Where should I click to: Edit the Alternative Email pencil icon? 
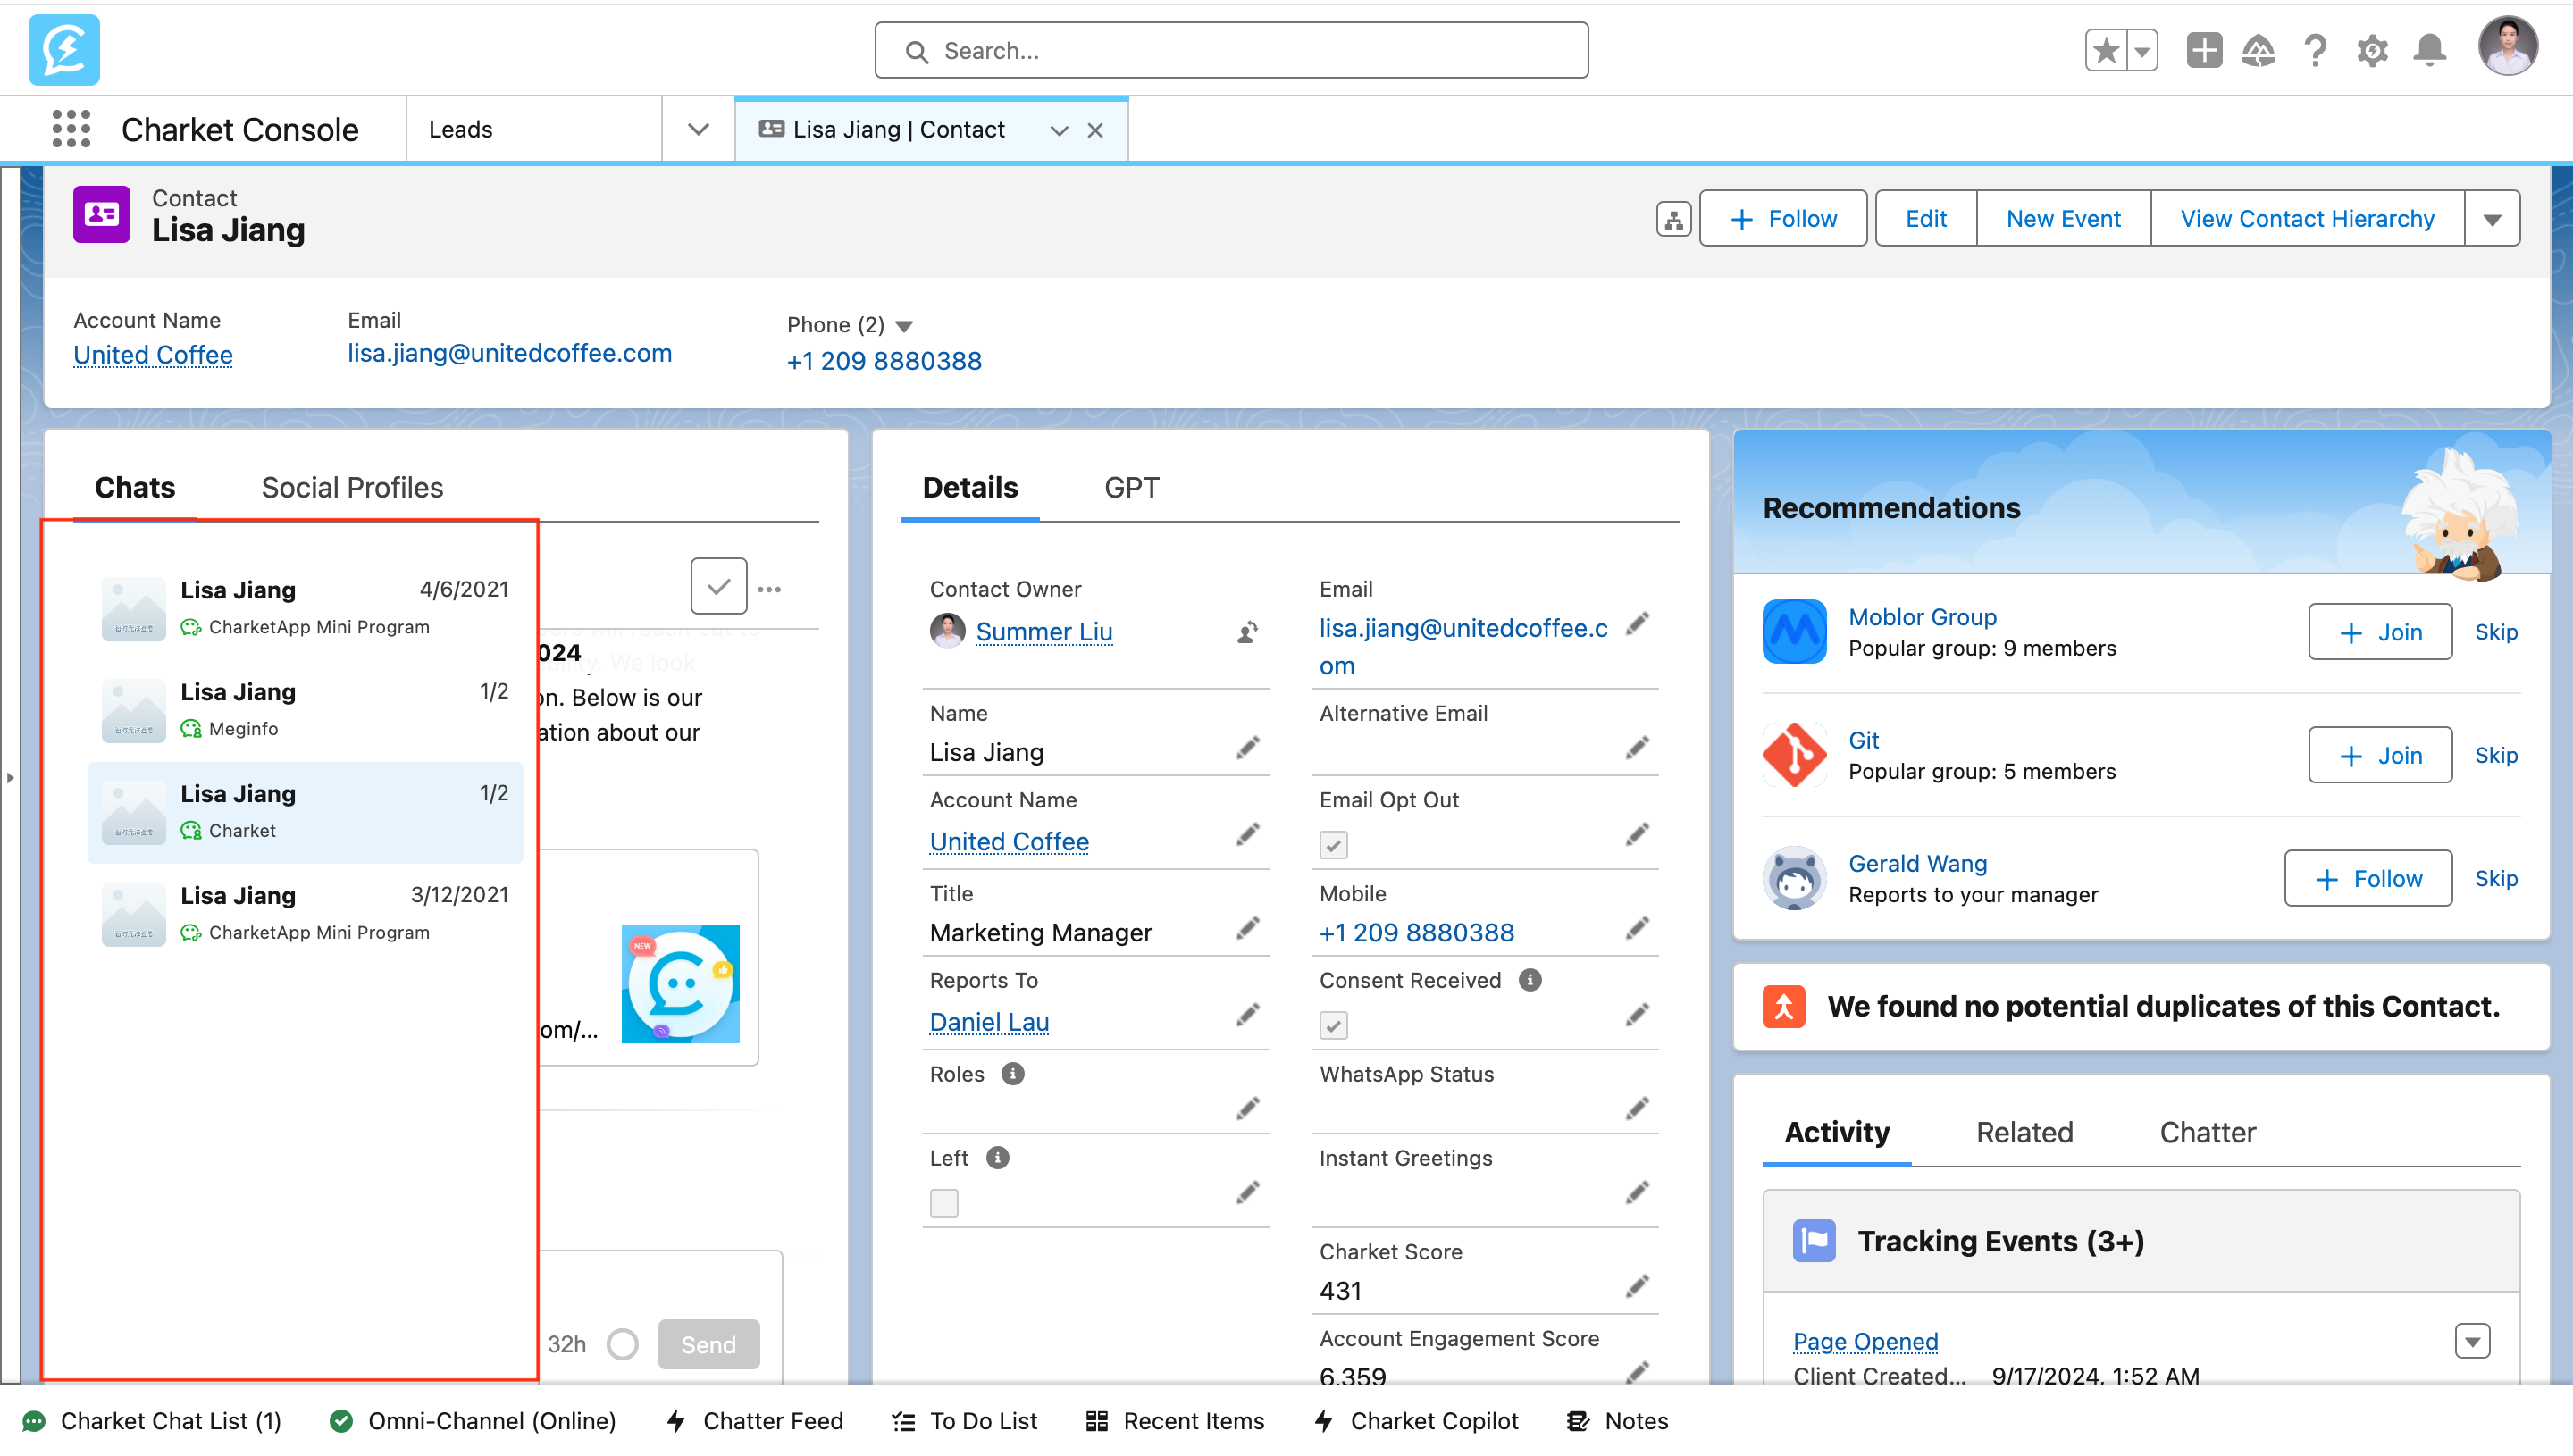(x=1637, y=748)
